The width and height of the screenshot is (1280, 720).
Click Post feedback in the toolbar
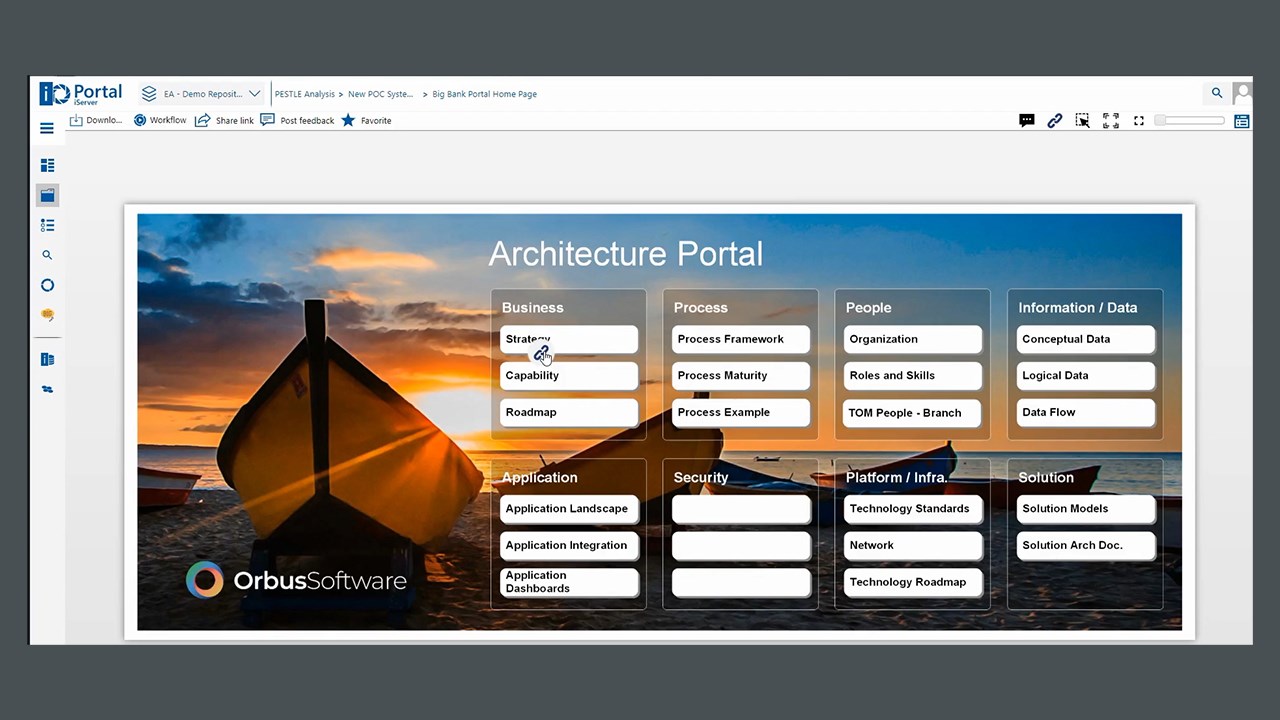pos(297,120)
